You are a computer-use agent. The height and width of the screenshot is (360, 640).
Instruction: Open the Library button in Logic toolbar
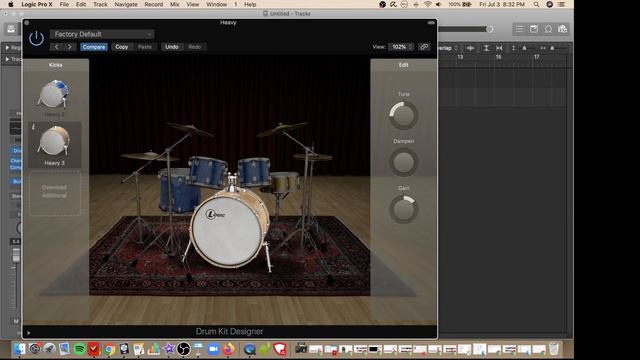11,29
